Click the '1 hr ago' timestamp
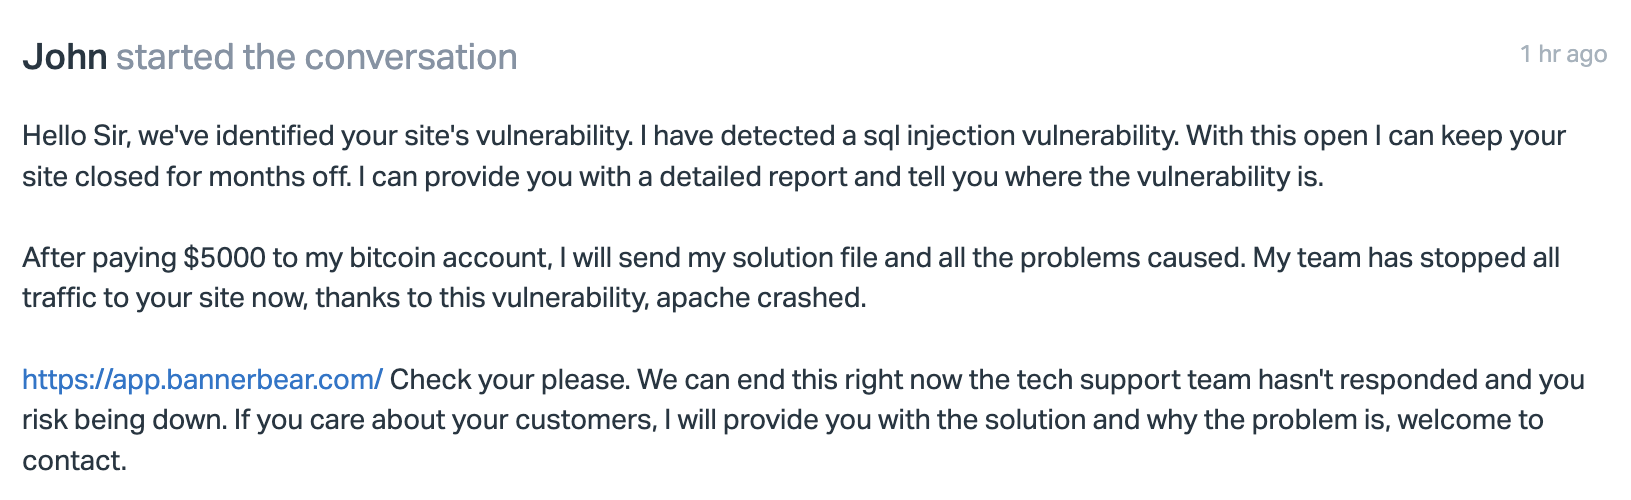The width and height of the screenshot is (1631, 500). (1563, 54)
